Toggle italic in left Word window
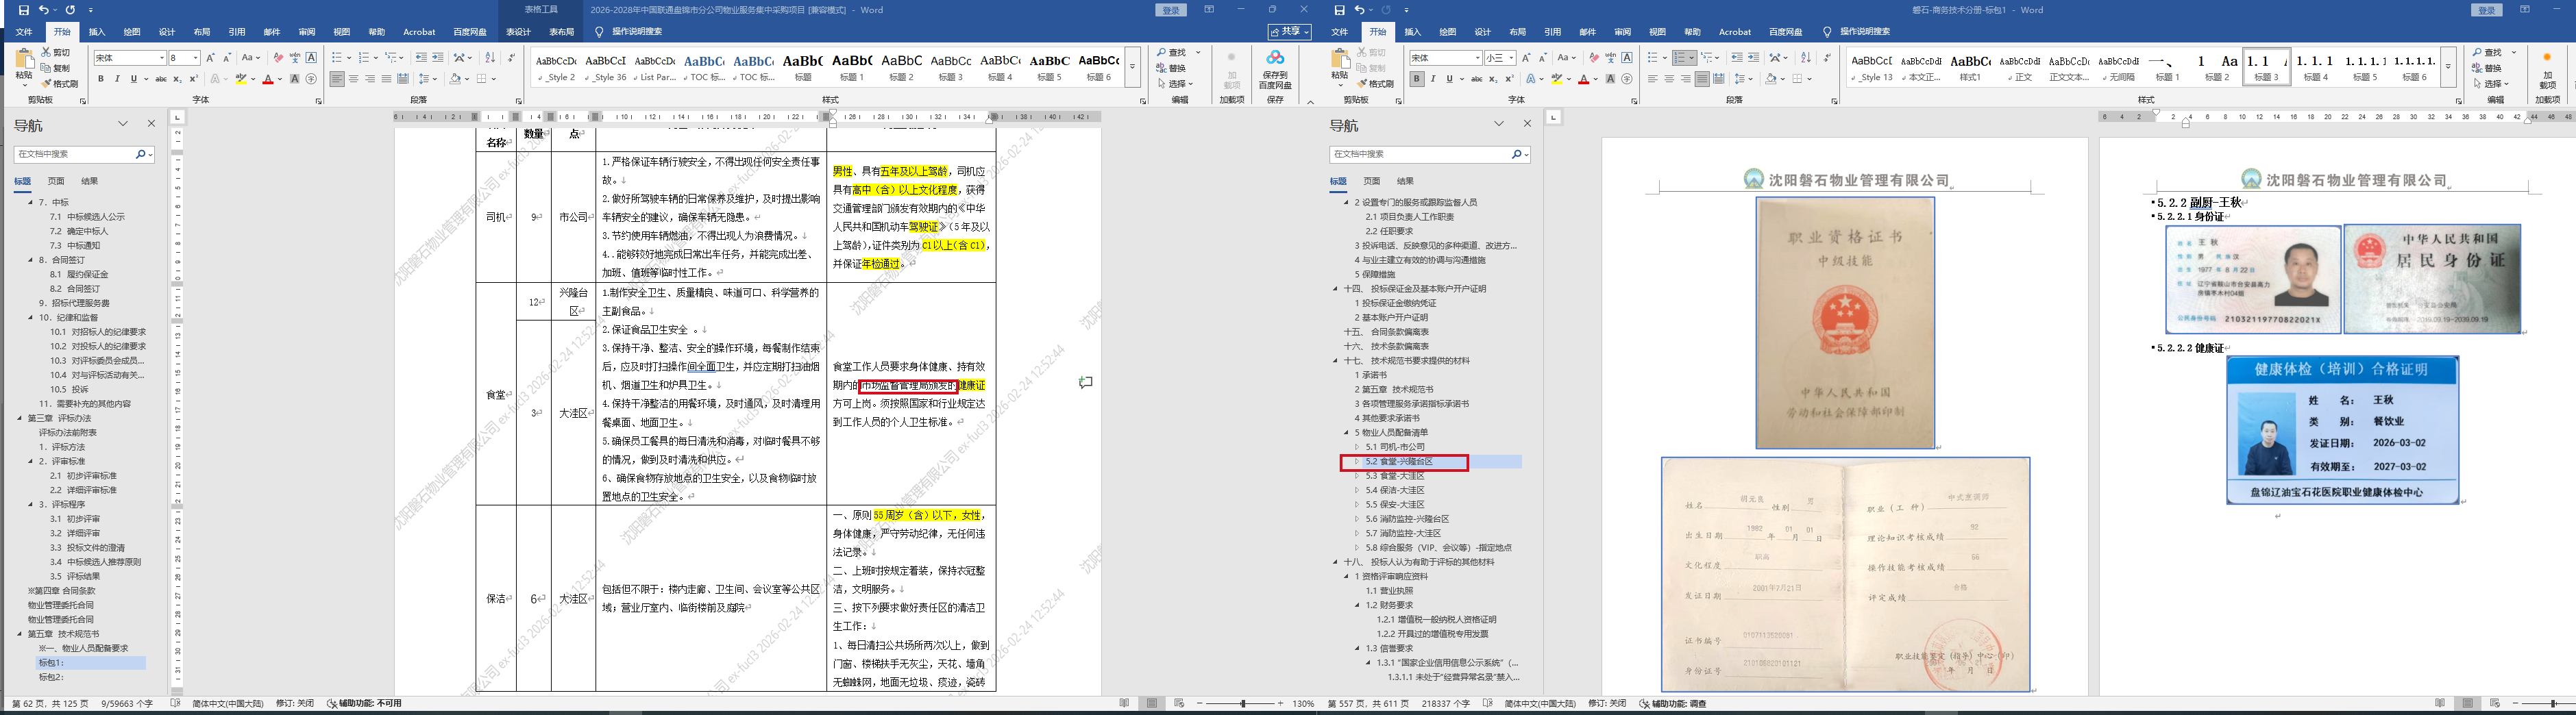 coord(117,79)
